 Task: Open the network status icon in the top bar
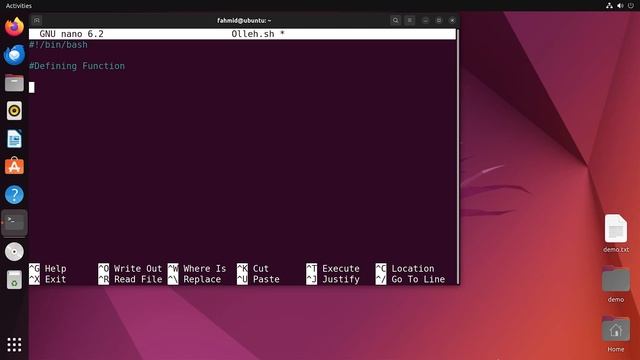[609, 5]
